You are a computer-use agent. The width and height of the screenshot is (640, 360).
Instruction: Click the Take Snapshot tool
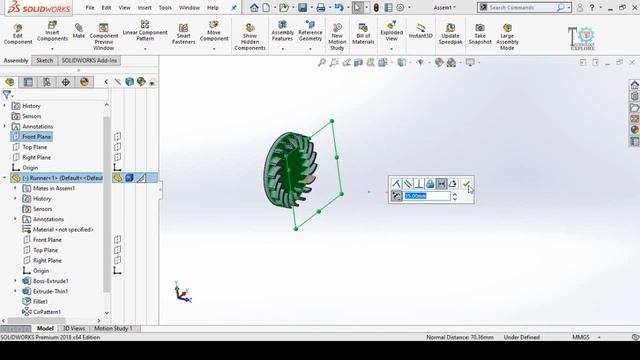480,33
